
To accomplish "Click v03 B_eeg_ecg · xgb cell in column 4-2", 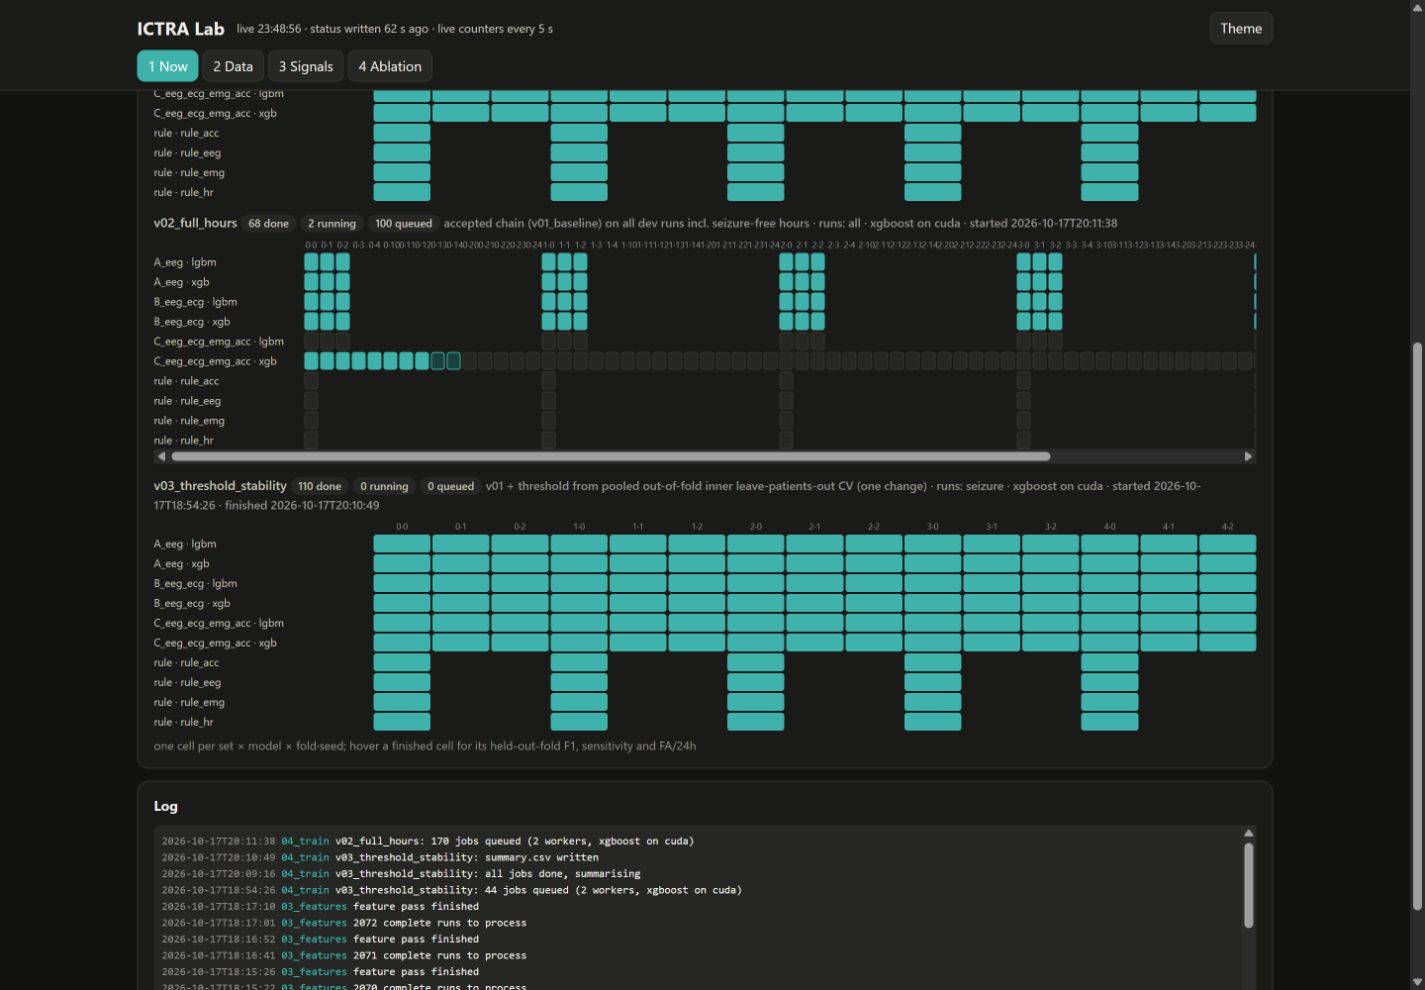I will click(x=1227, y=603).
